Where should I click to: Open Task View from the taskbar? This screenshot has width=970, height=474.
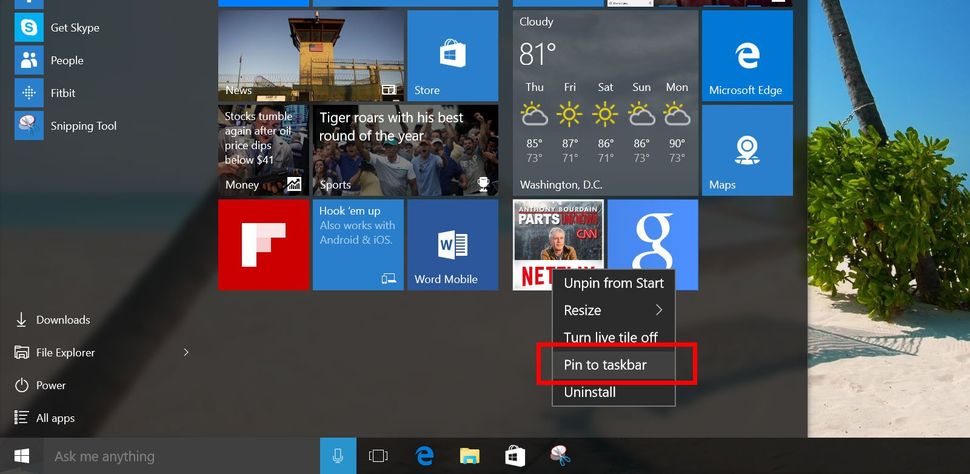(x=378, y=457)
